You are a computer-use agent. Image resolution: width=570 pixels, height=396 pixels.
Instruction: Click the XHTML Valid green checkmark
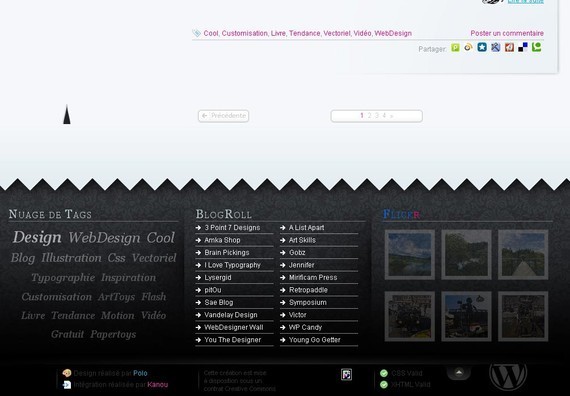pyautogui.click(x=384, y=385)
